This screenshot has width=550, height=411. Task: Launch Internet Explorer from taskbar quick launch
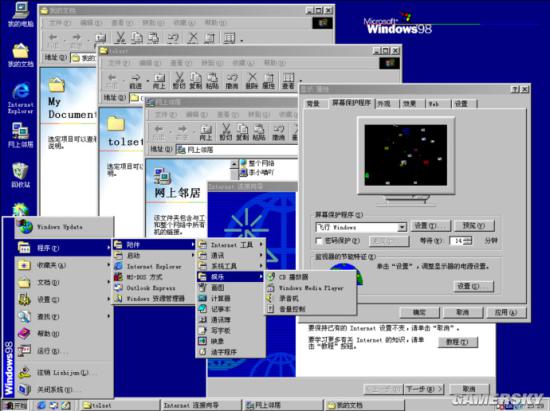(x=41, y=405)
